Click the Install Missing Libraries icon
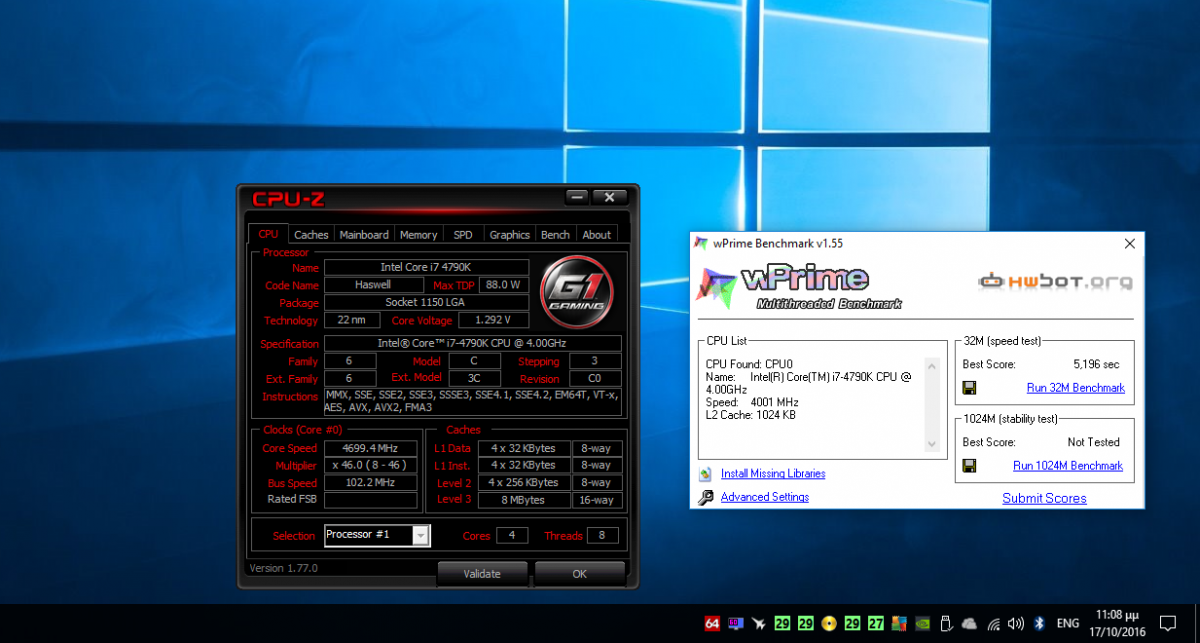 click(705, 474)
